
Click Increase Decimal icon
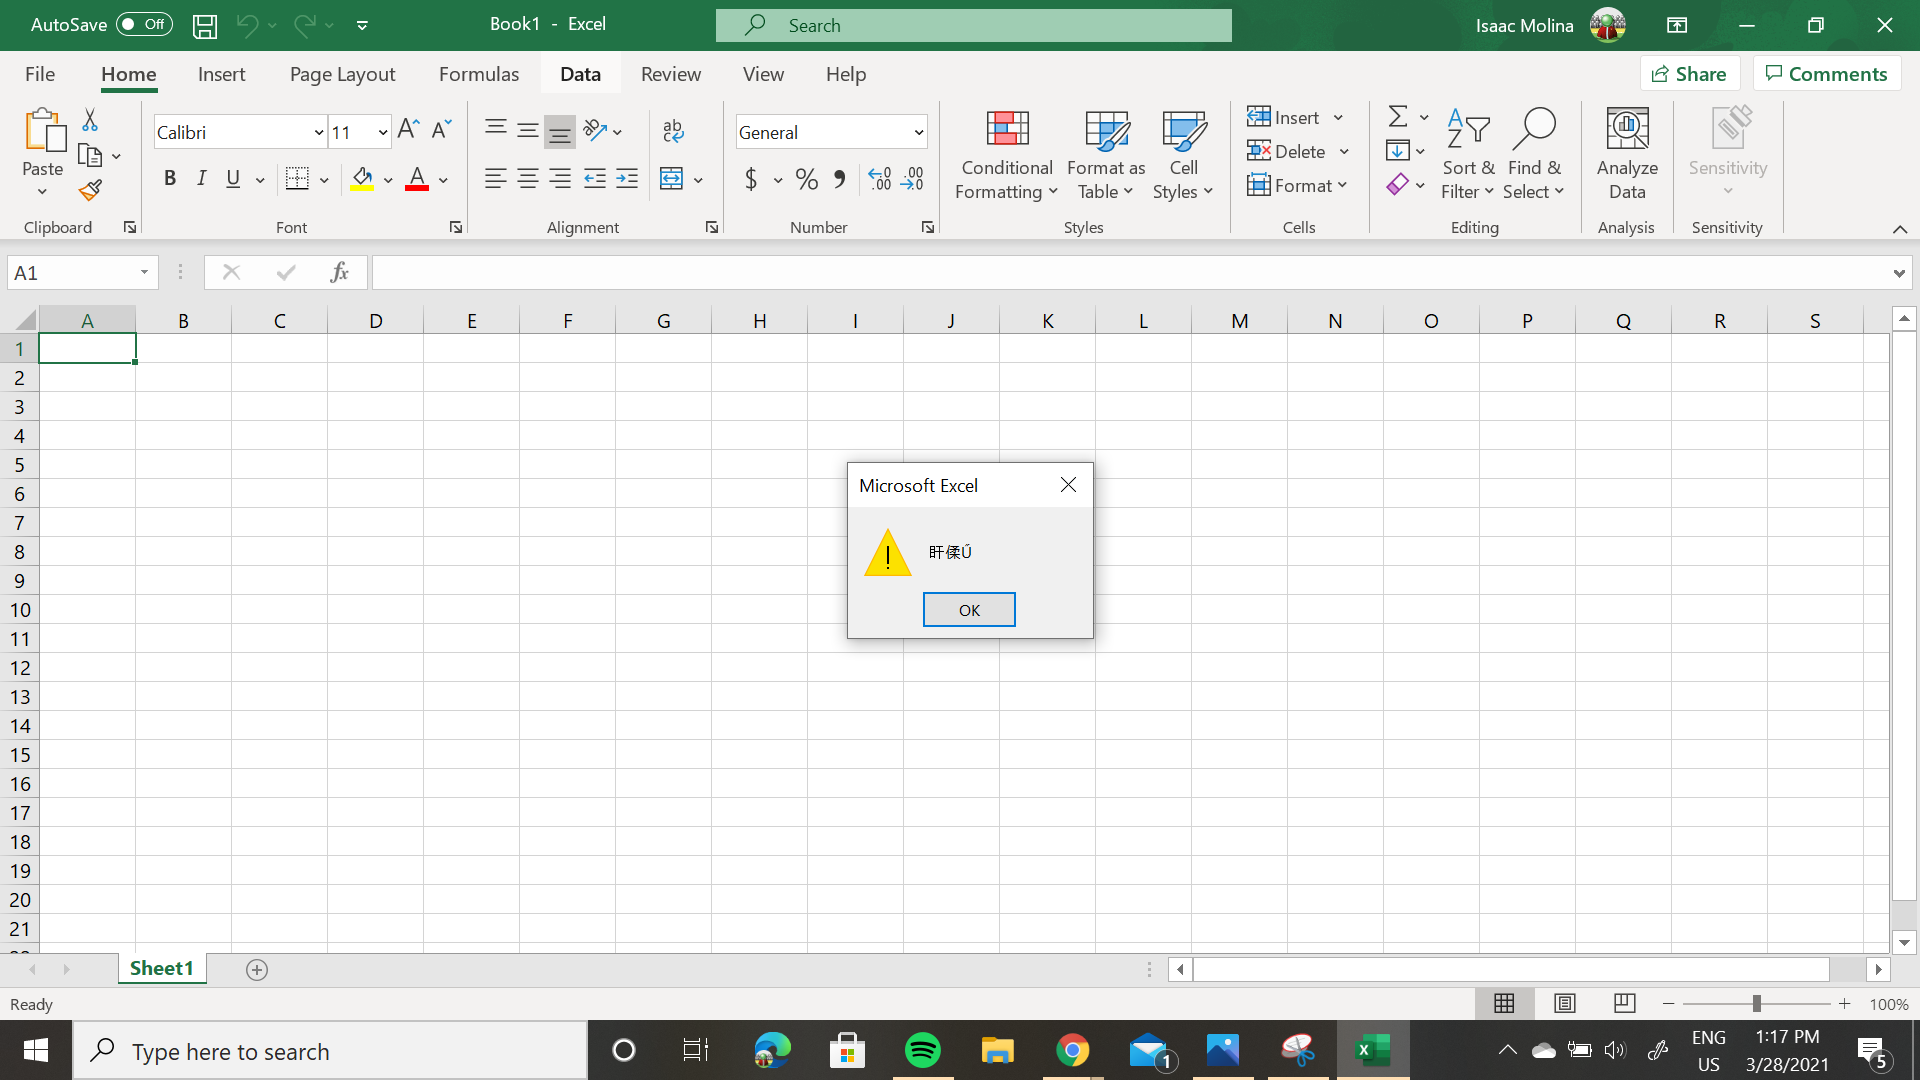coord(879,179)
